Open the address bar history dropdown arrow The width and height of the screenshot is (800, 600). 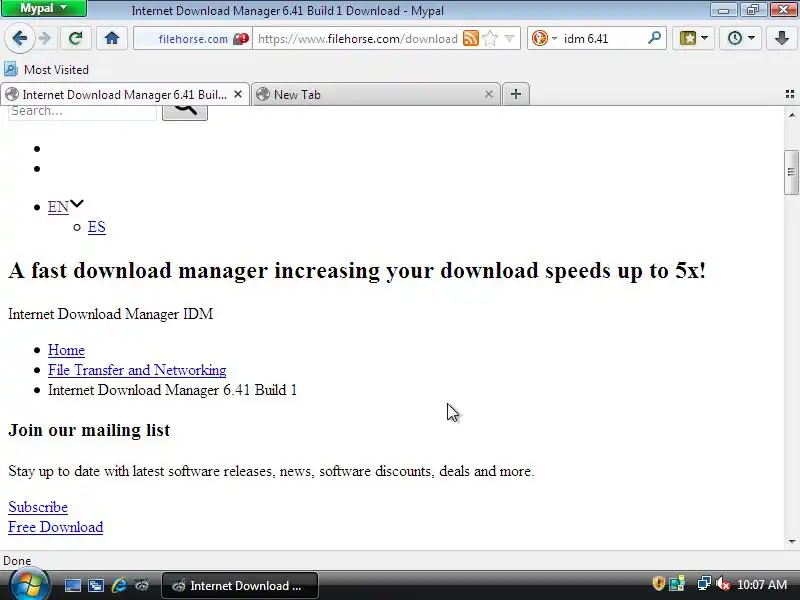coord(509,38)
